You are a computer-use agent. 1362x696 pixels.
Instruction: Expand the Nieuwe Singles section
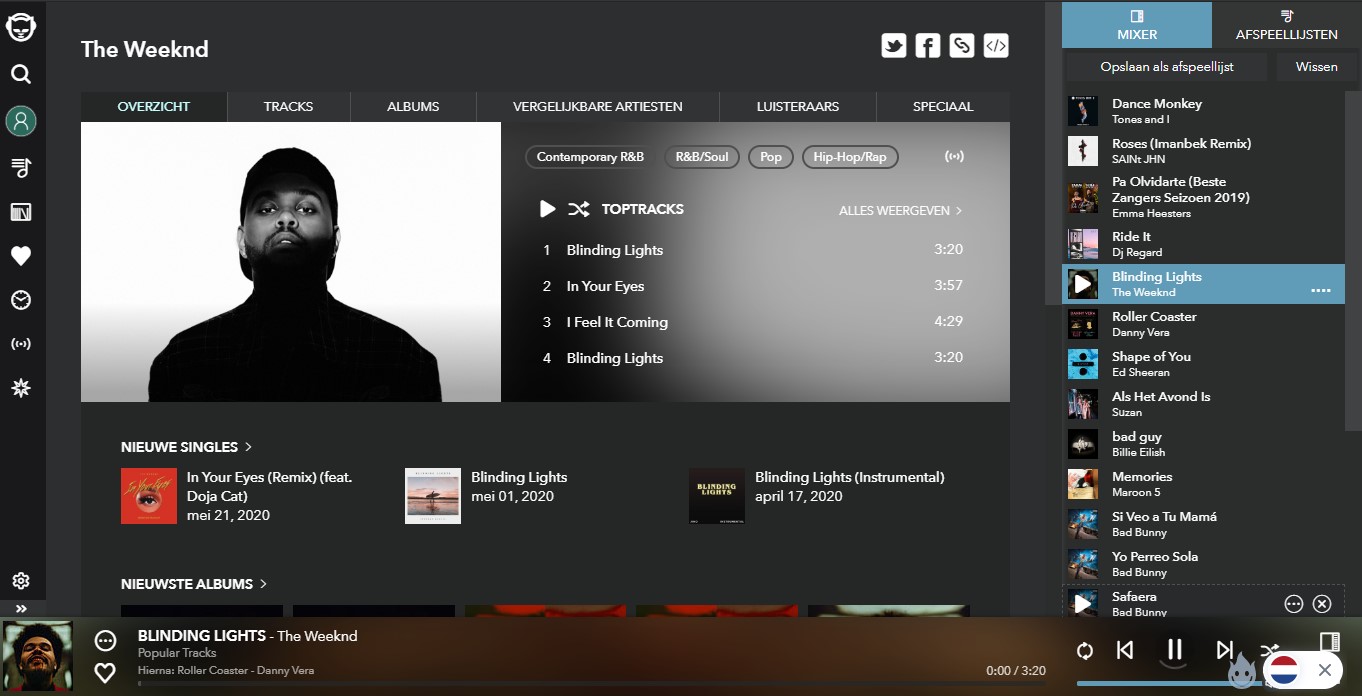187,447
